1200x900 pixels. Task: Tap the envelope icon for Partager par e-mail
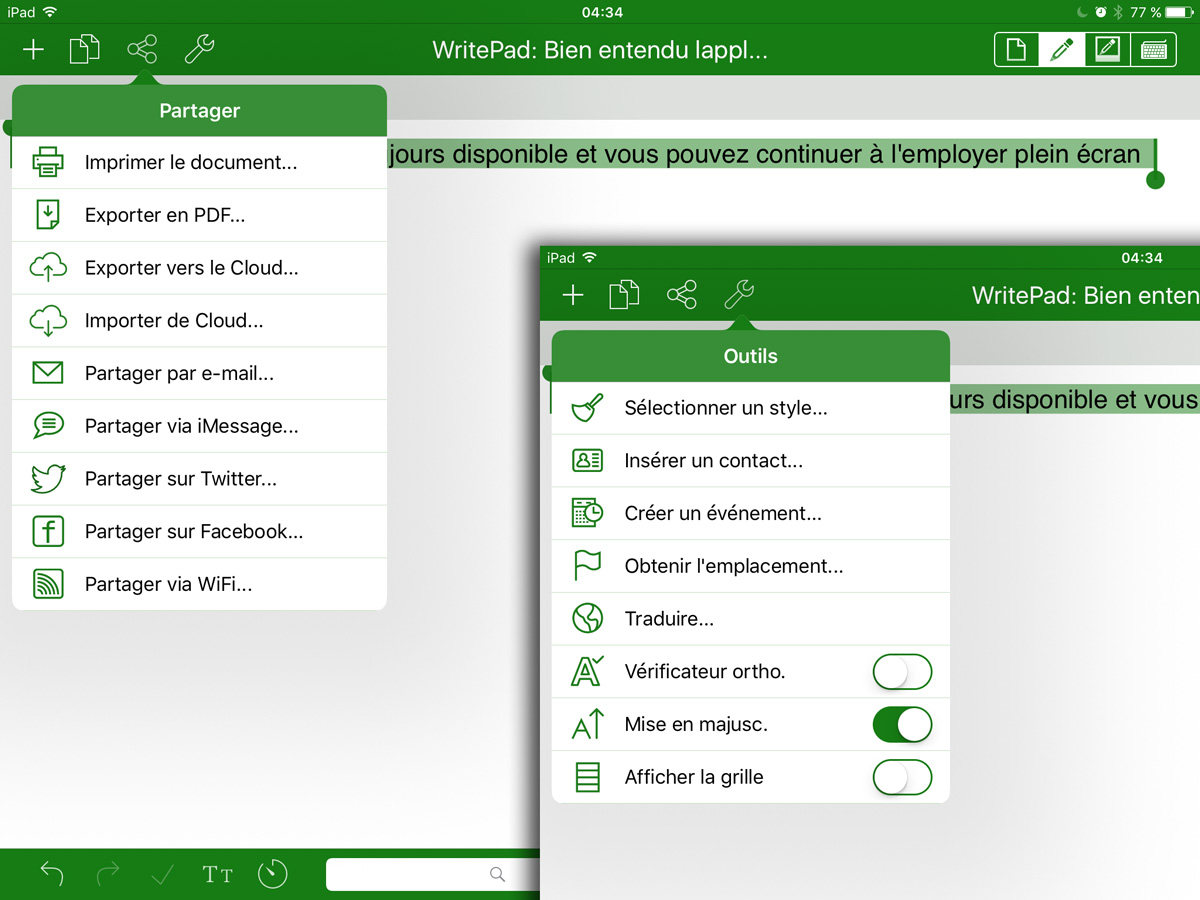pyautogui.click(x=48, y=373)
